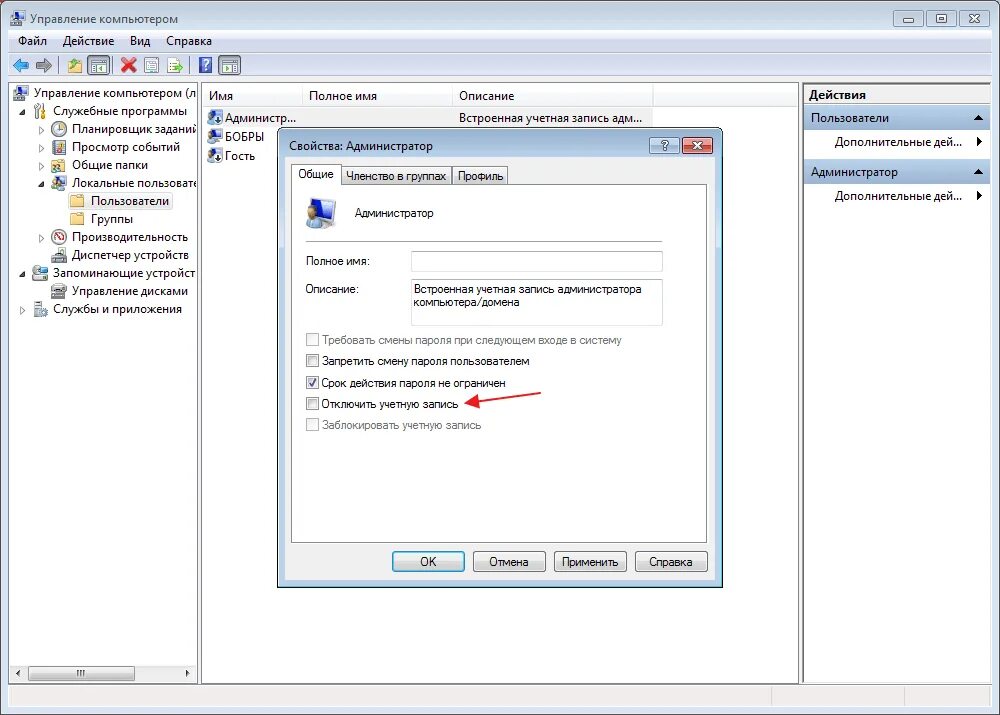Click the blue Back arrow in toolbar
This screenshot has height=715, width=1000.
coord(20,65)
